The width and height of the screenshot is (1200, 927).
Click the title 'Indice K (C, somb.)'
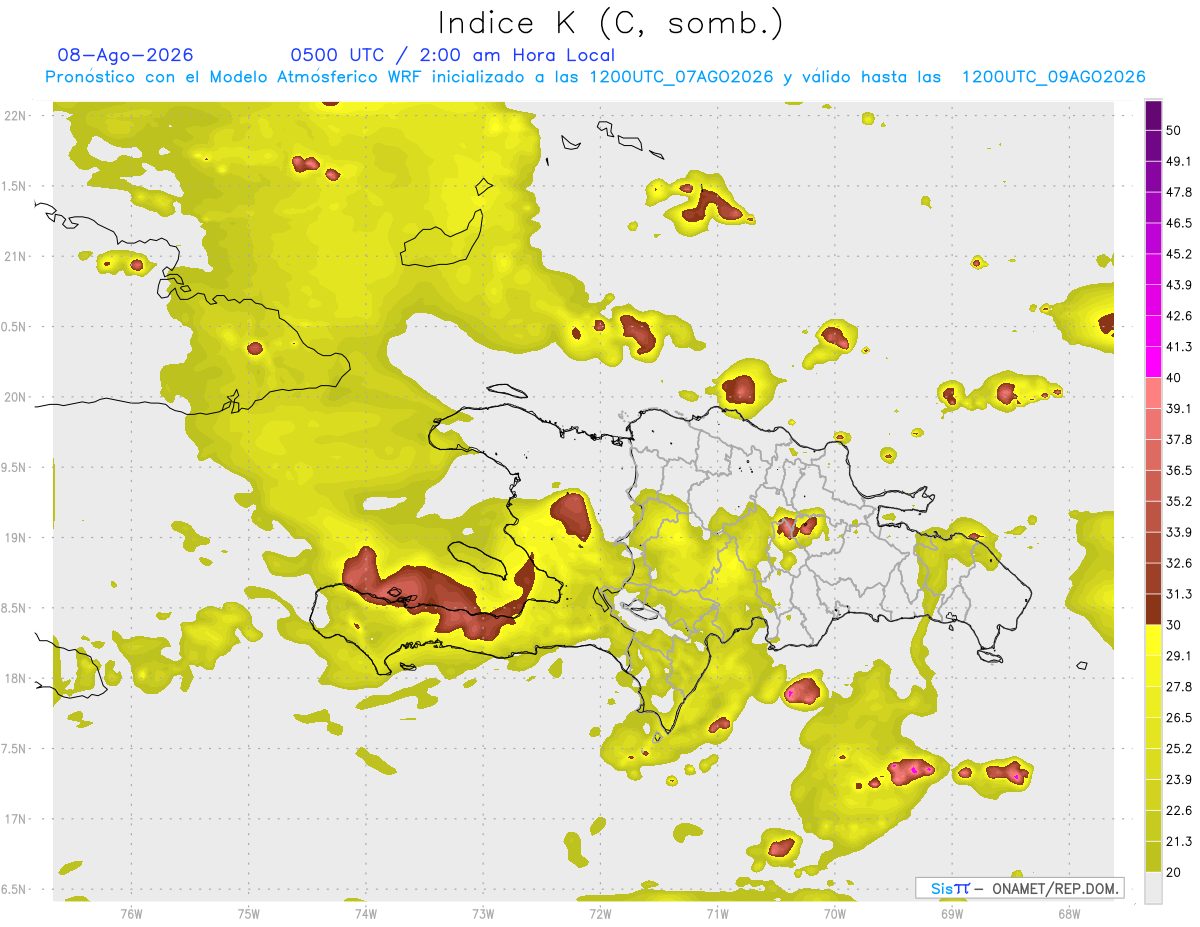[x=610, y=24]
